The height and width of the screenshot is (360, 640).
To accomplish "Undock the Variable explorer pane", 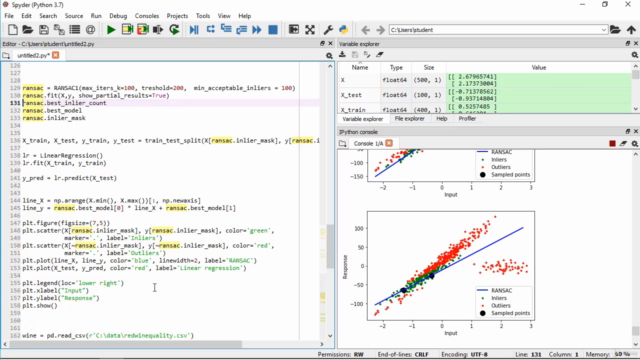I will [x=628, y=43].
